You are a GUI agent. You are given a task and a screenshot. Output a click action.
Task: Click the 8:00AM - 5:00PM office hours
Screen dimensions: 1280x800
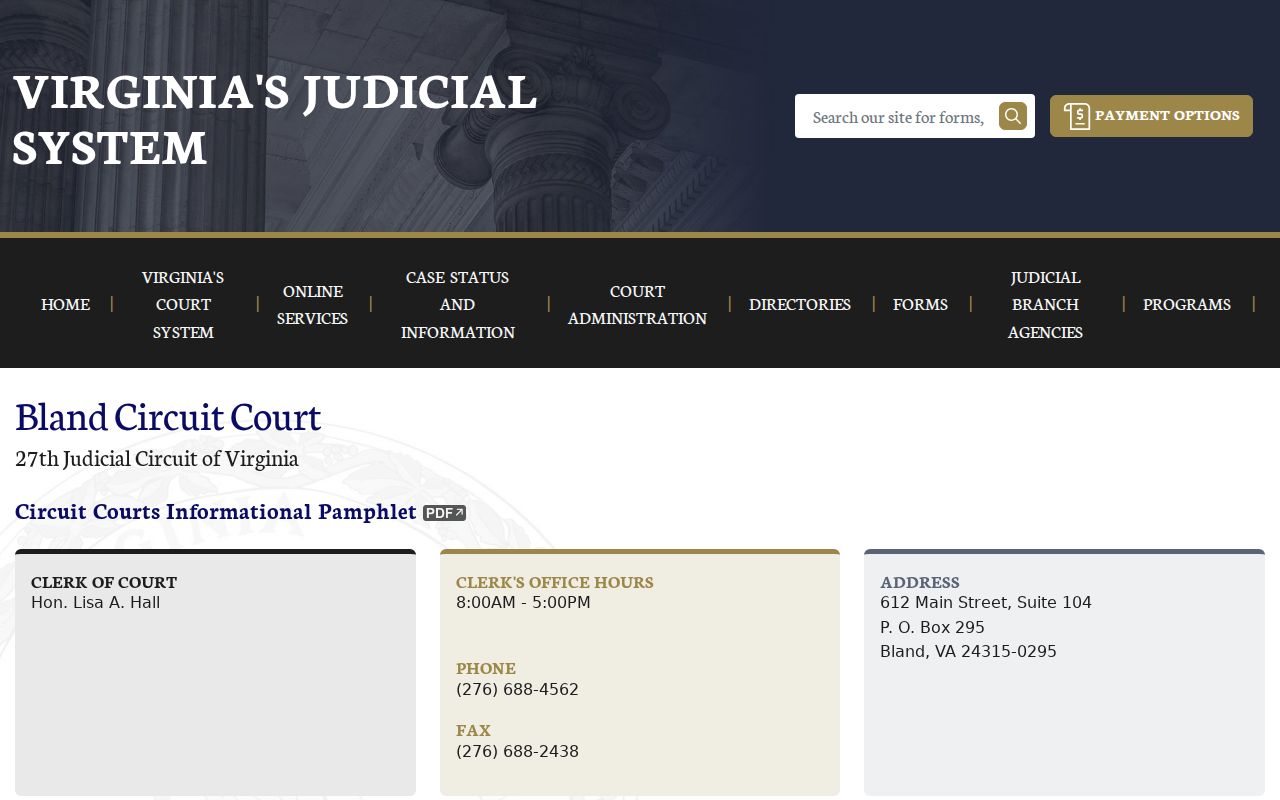[523, 602]
